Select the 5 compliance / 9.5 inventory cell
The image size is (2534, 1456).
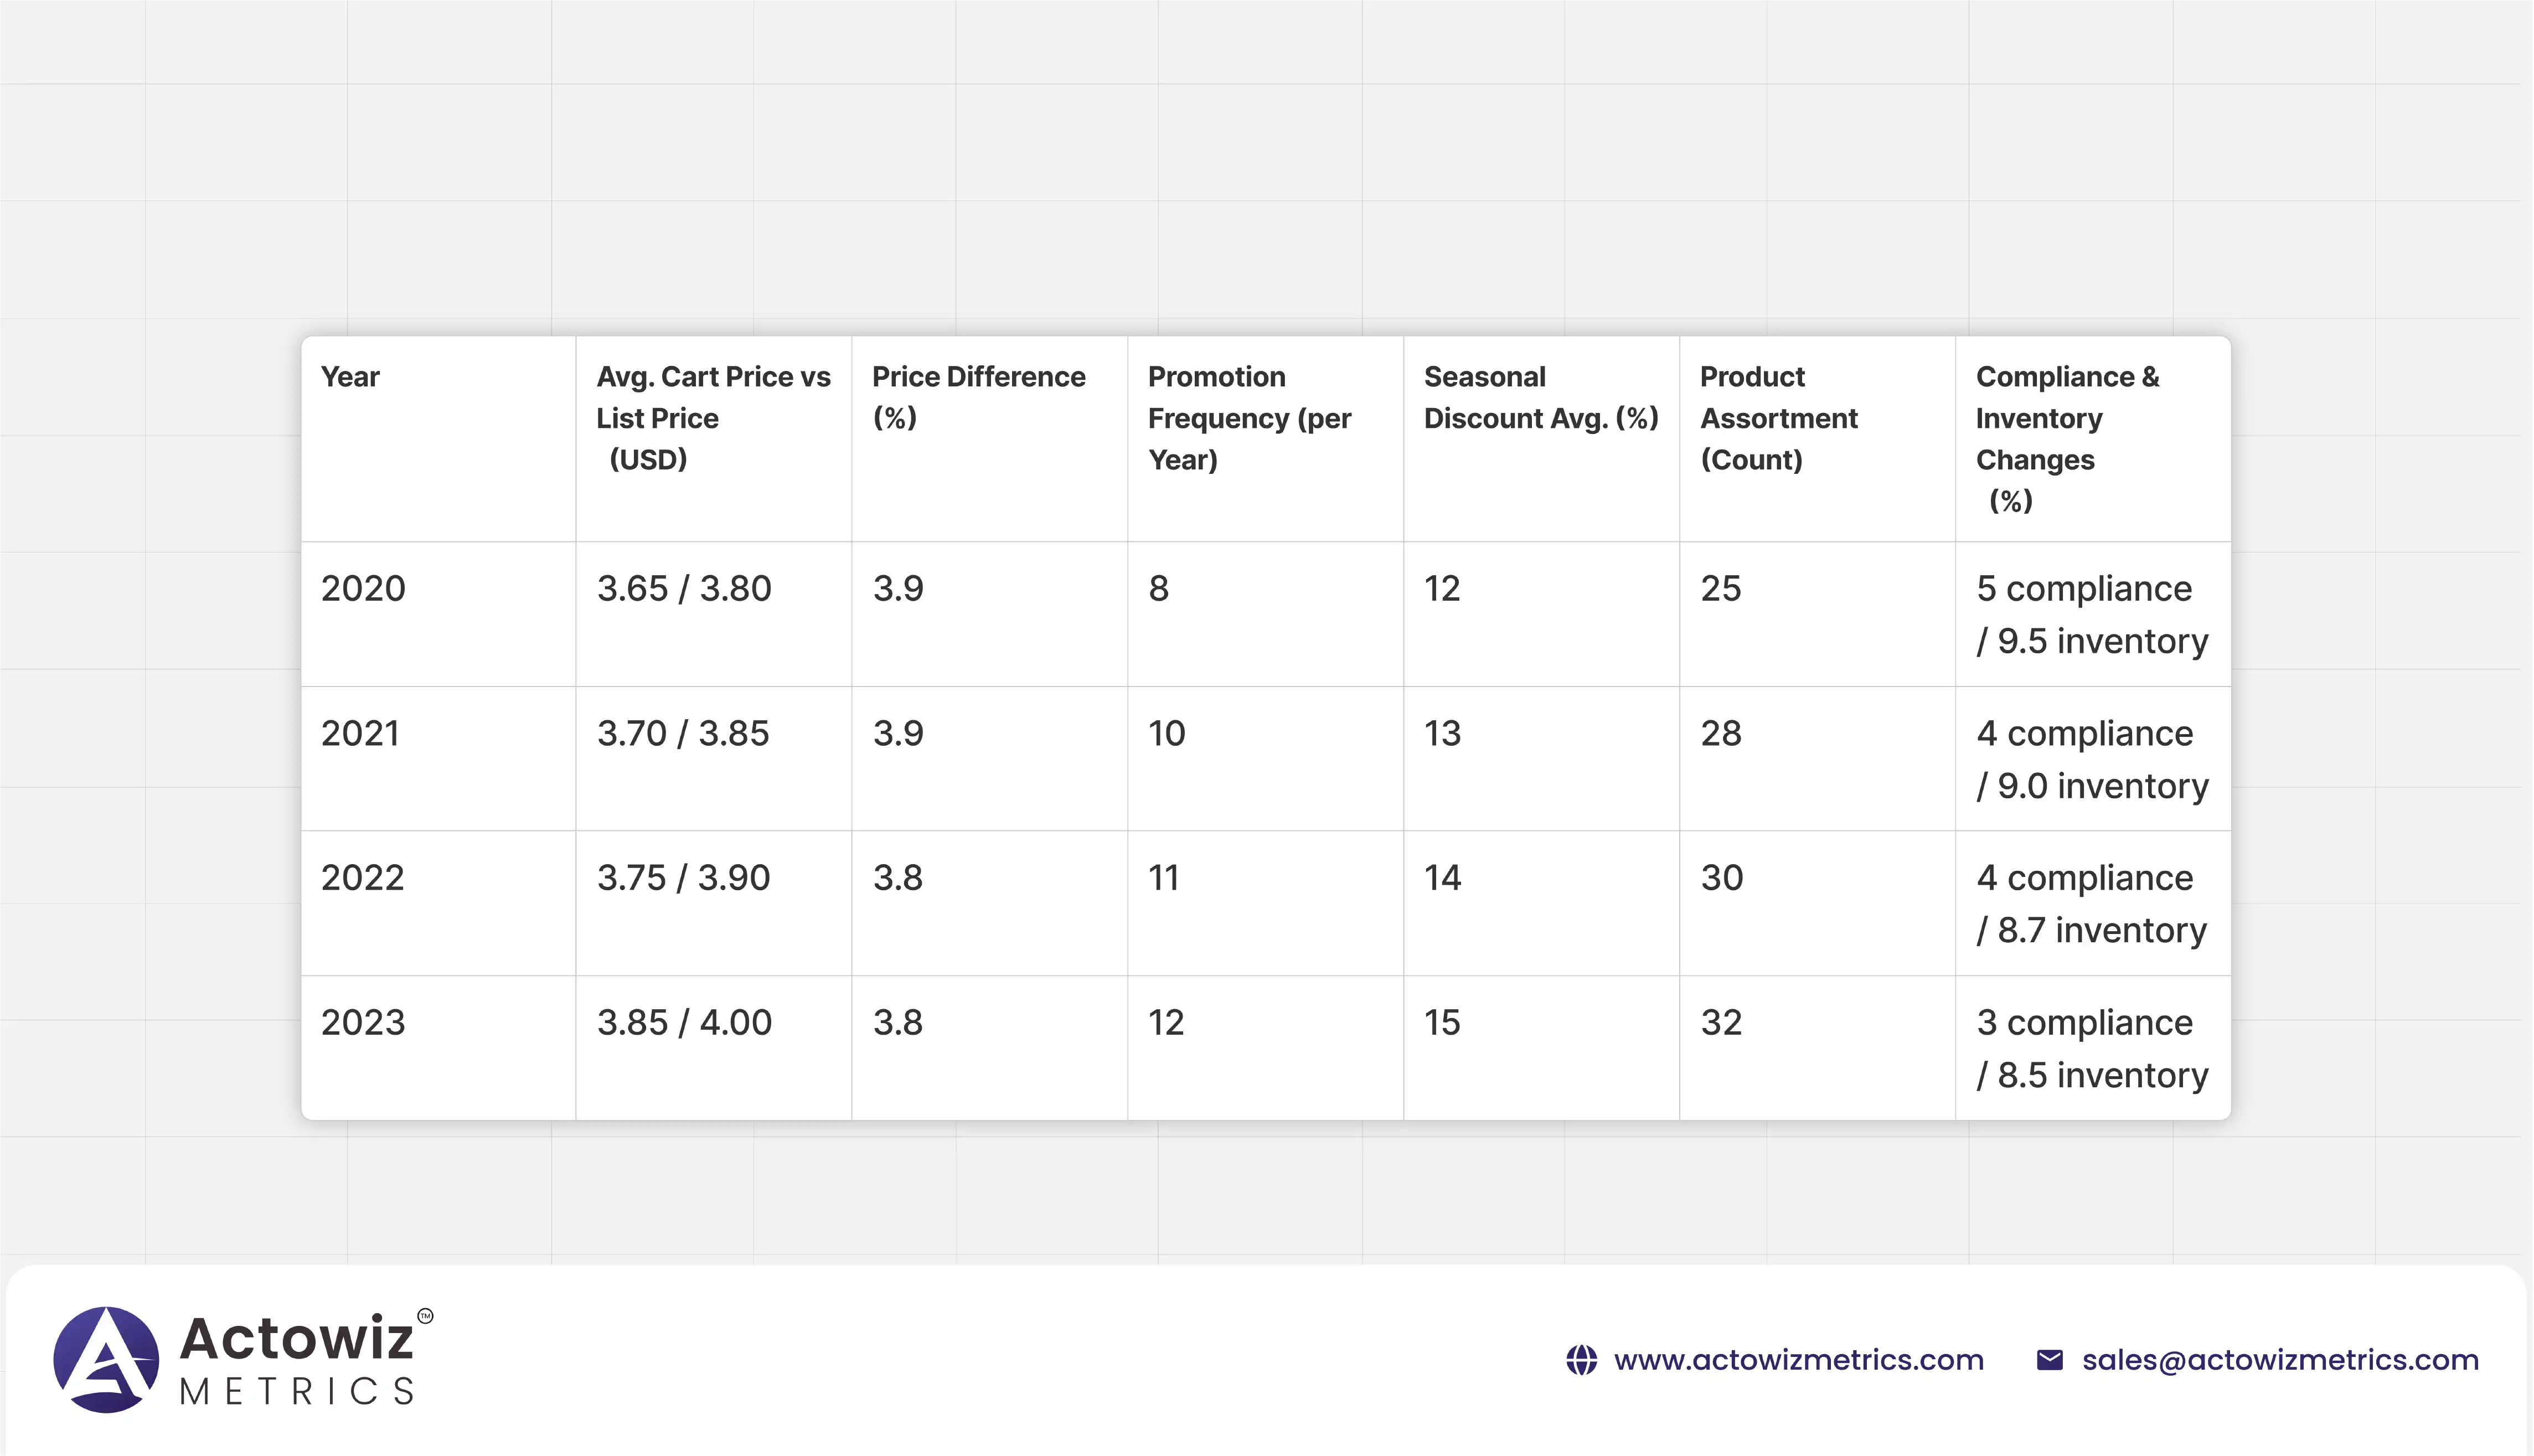[2091, 614]
